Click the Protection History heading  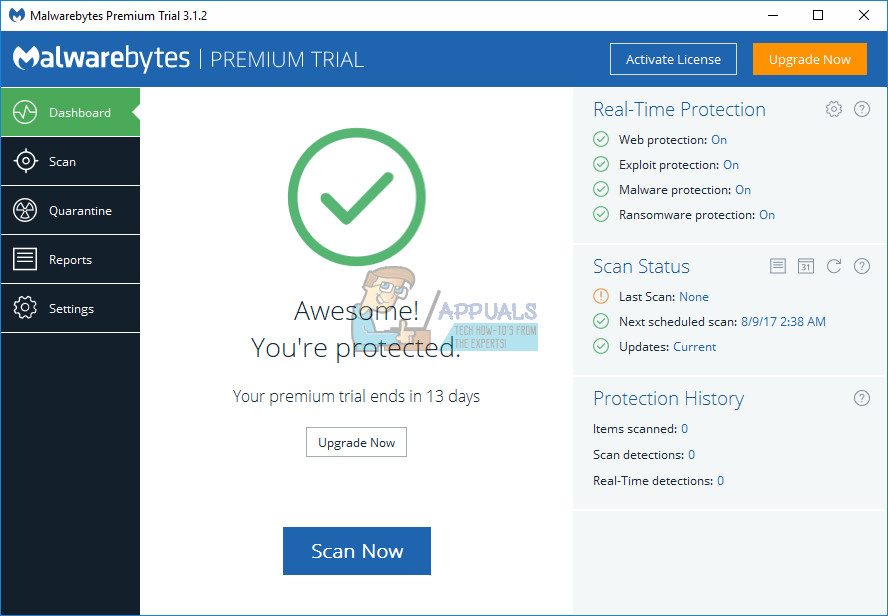pos(668,399)
